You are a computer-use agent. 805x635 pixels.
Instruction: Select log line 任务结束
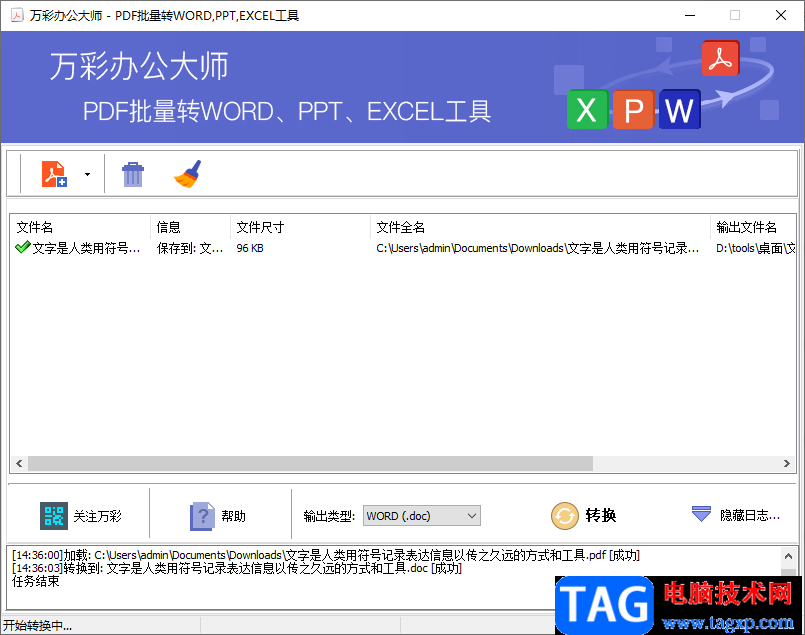(35, 582)
